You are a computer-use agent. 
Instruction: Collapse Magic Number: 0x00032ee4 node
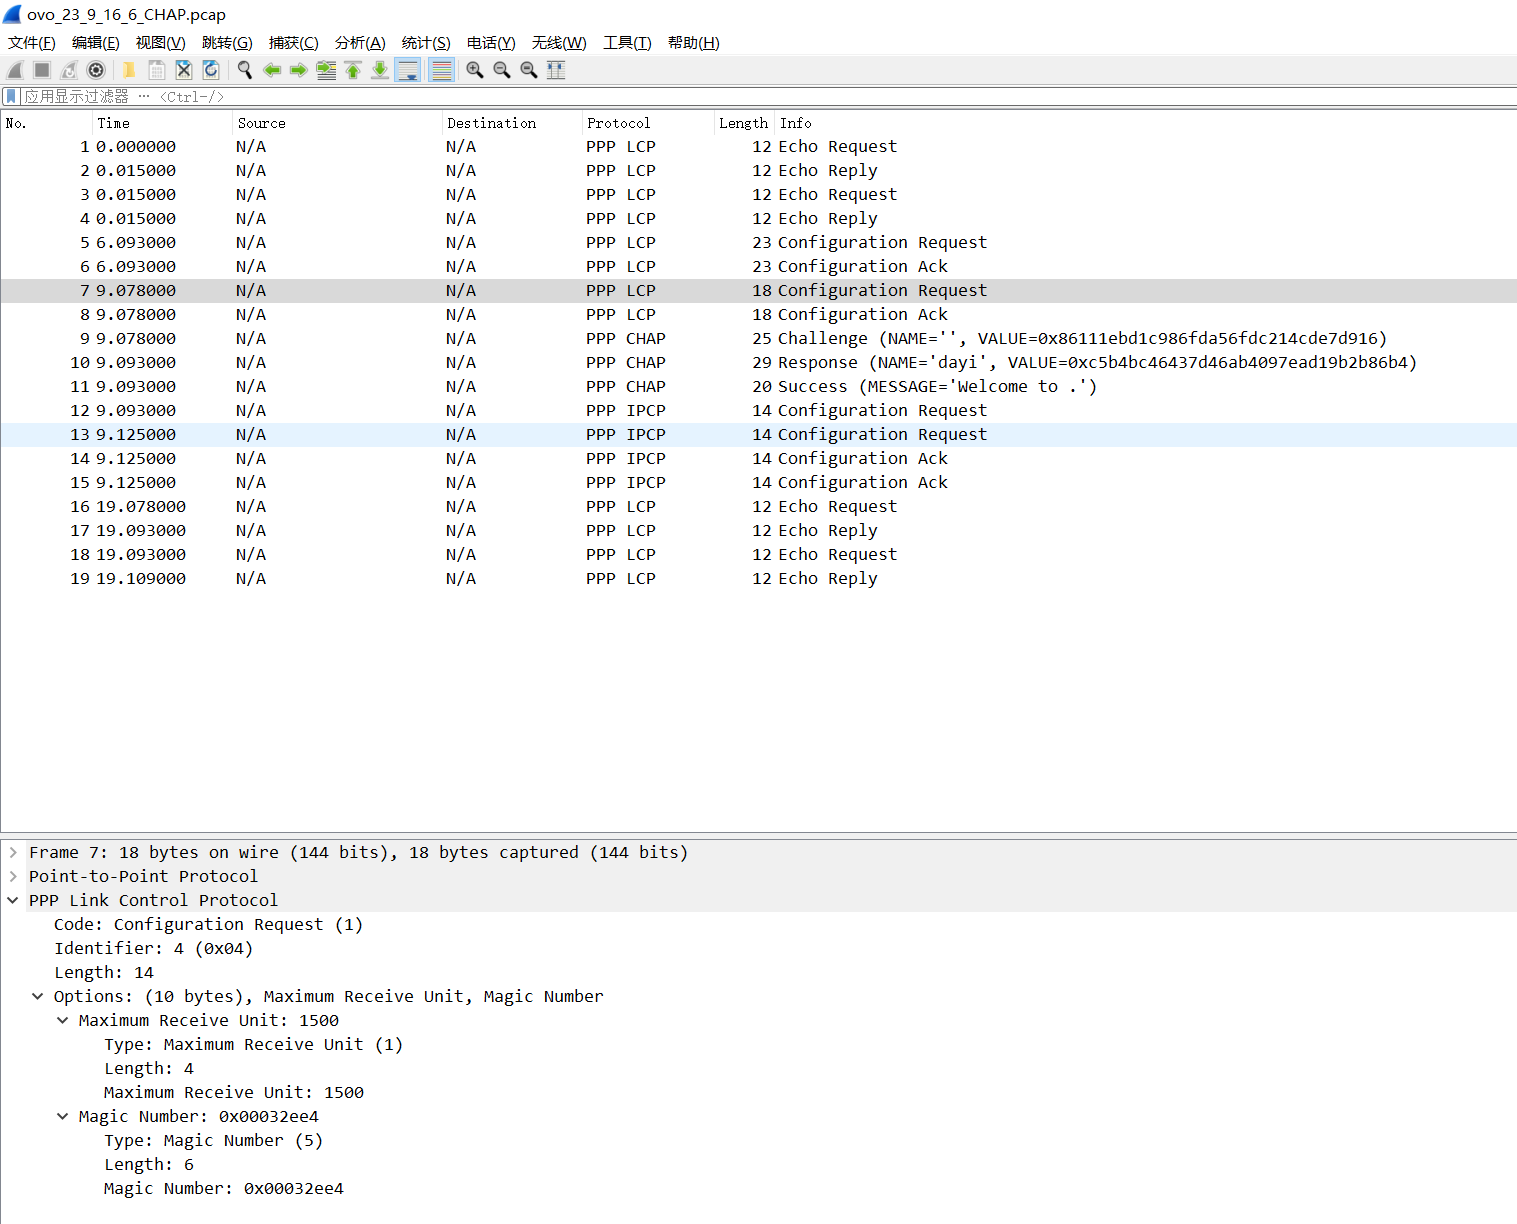click(x=62, y=1116)
